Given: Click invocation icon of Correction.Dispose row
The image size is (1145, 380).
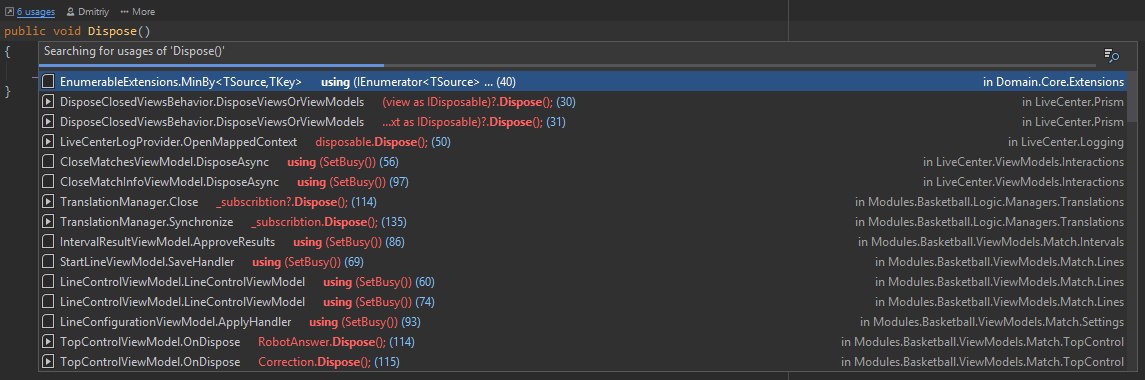Looking at the screenshot, I should click(48, 362).
